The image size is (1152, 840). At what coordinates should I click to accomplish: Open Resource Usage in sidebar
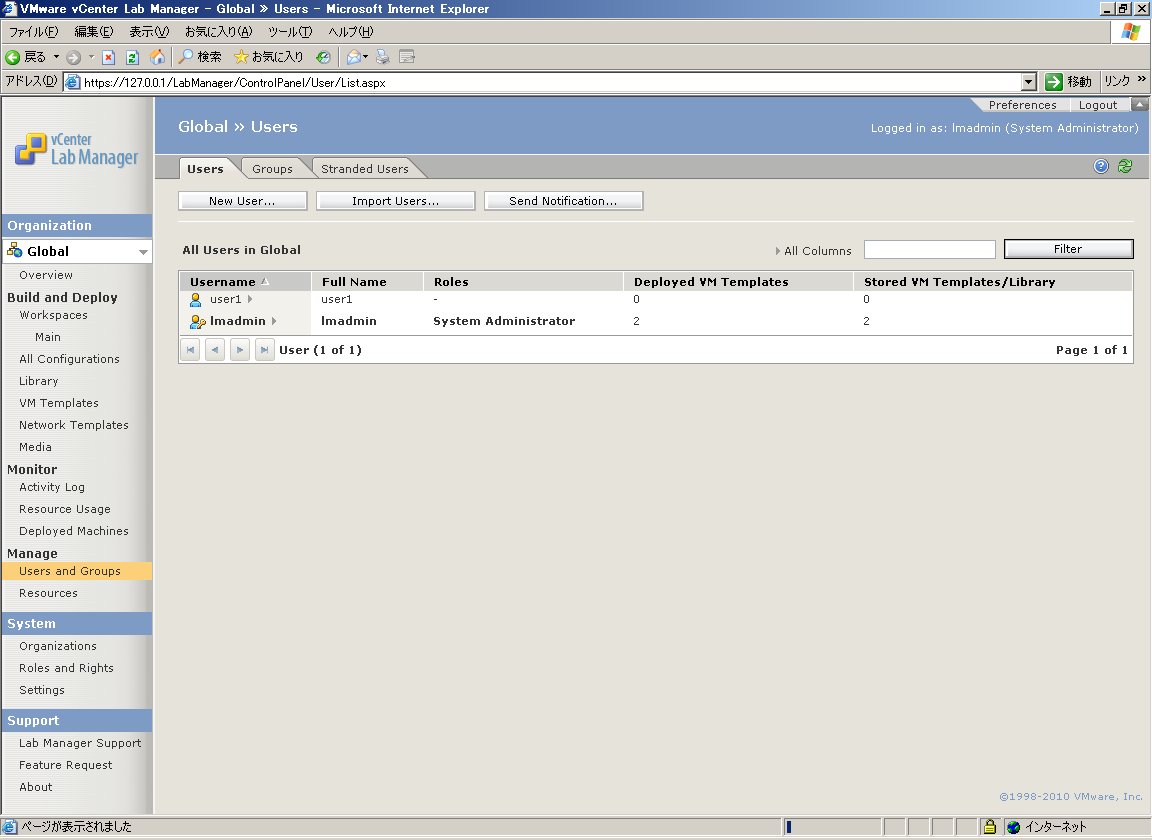[x=65, y=509]
